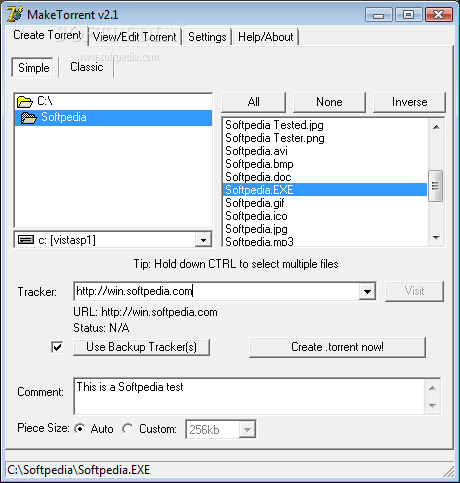Close the MakeTorrent window
This screenshot has height=483, width=460.
tap(439, 15)
